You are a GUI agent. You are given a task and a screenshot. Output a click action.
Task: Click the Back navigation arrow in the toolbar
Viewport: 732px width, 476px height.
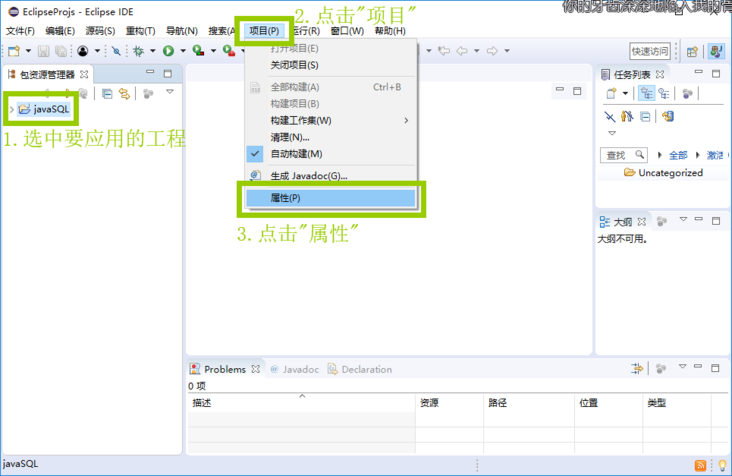462,50
